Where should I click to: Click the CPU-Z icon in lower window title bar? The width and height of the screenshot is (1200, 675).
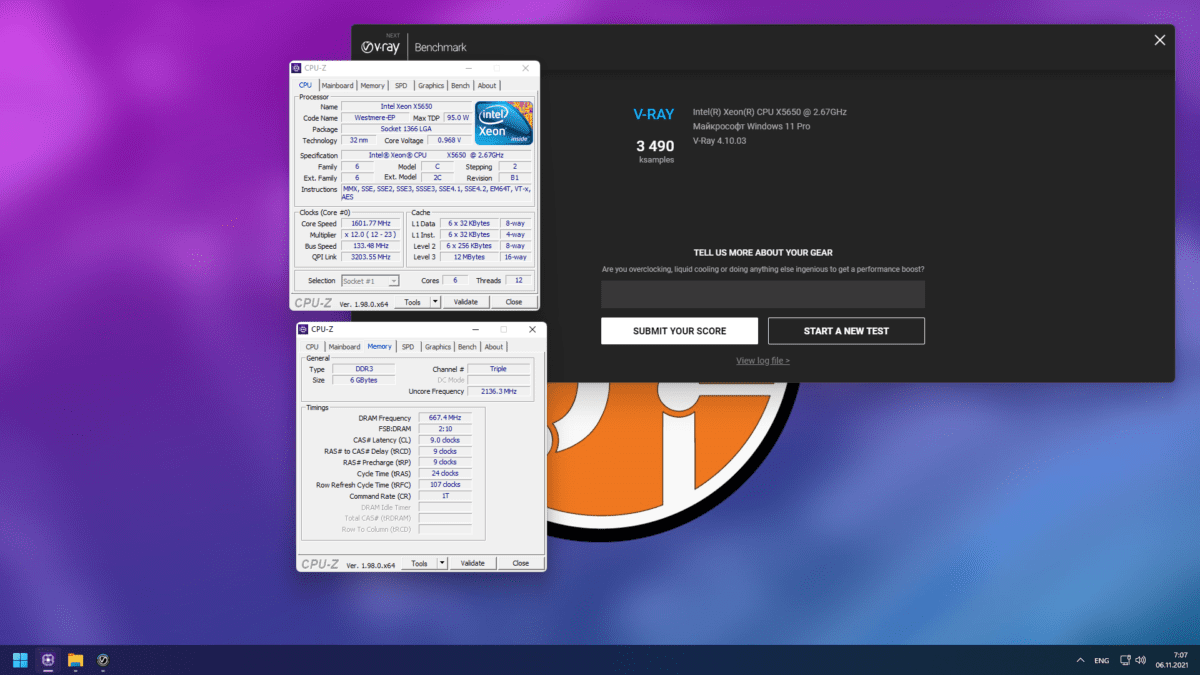pyautogui.click(x=303, y=329)
